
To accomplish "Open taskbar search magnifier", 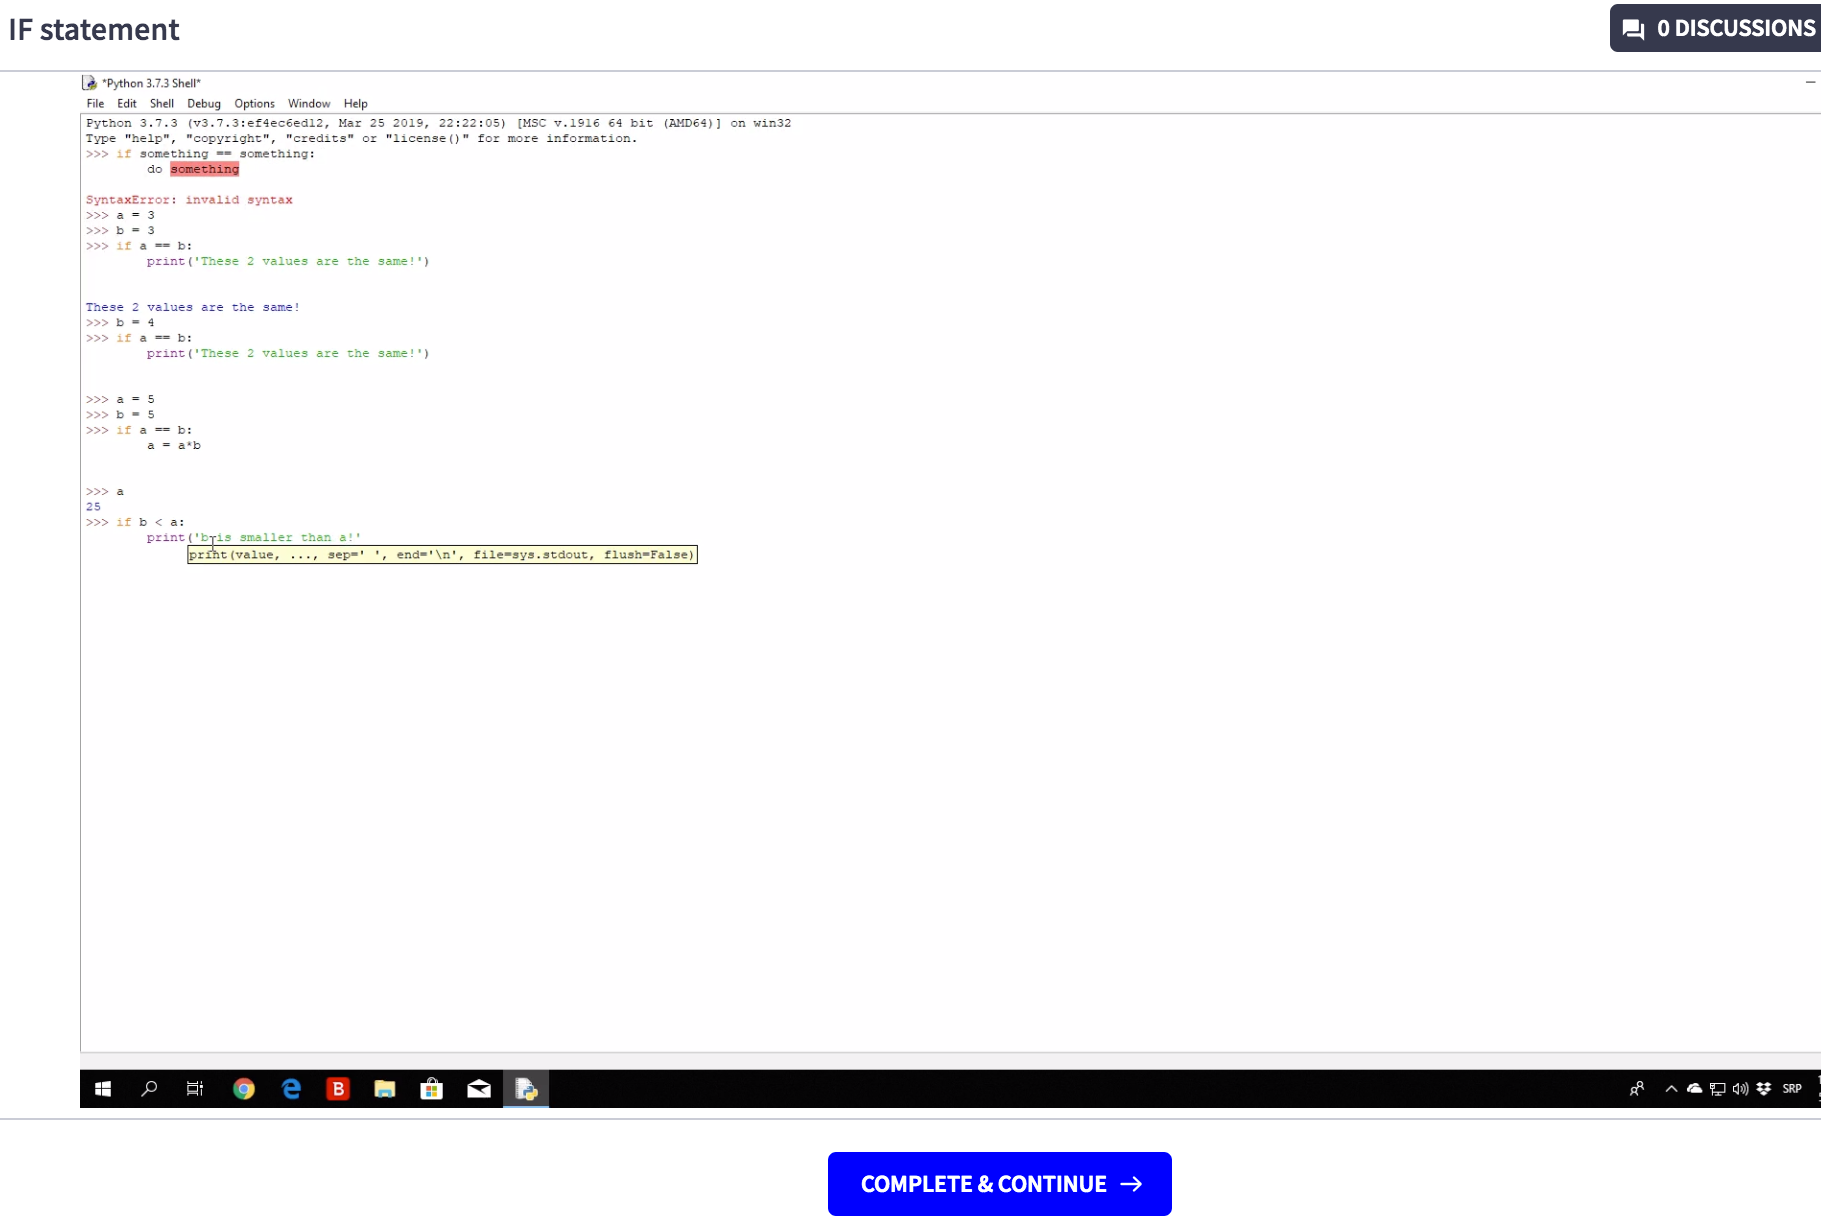I will tap(149, 1089).
